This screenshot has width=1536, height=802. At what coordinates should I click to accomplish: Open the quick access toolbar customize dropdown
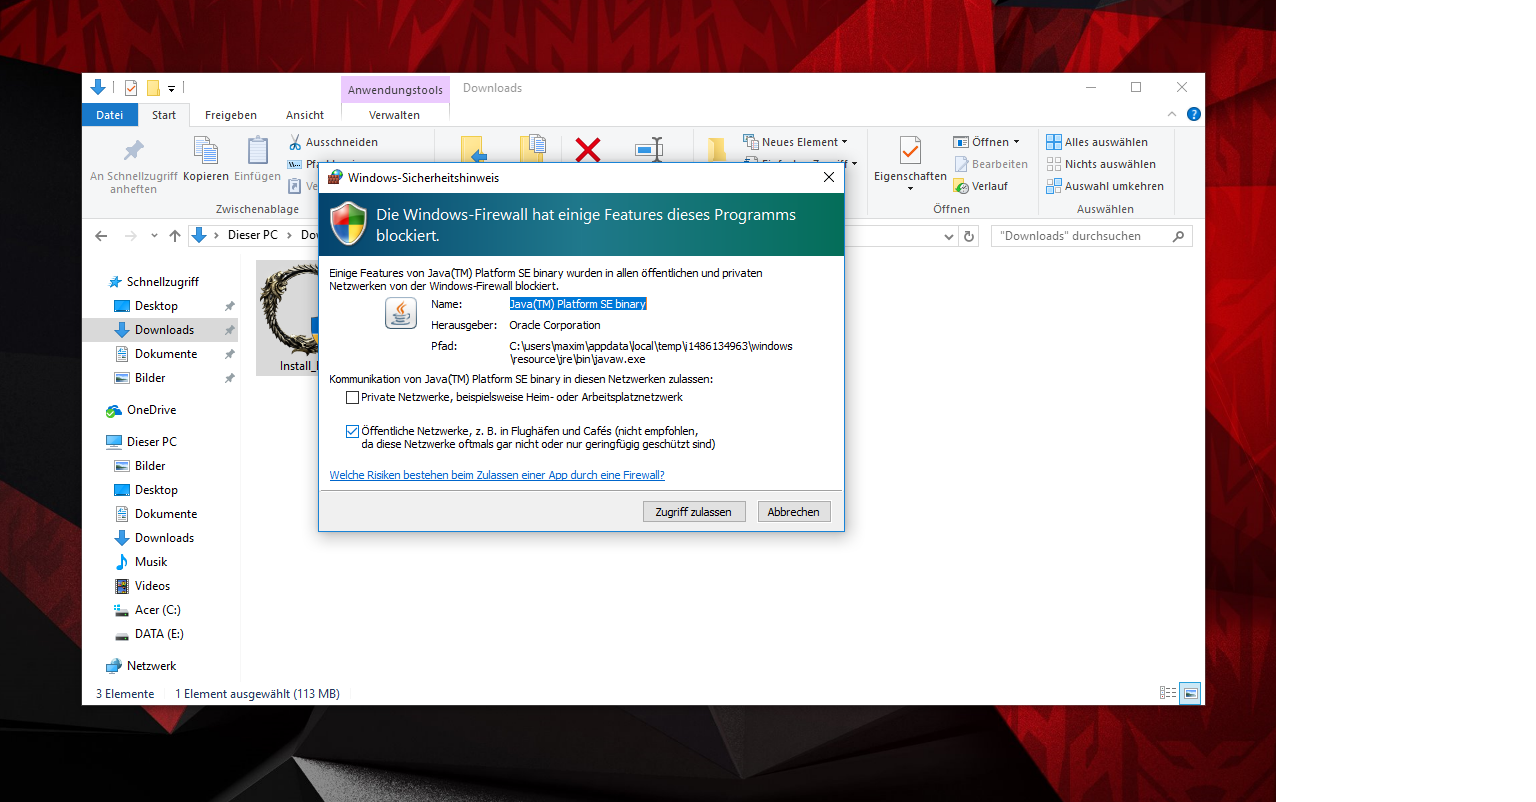(171, 89)
